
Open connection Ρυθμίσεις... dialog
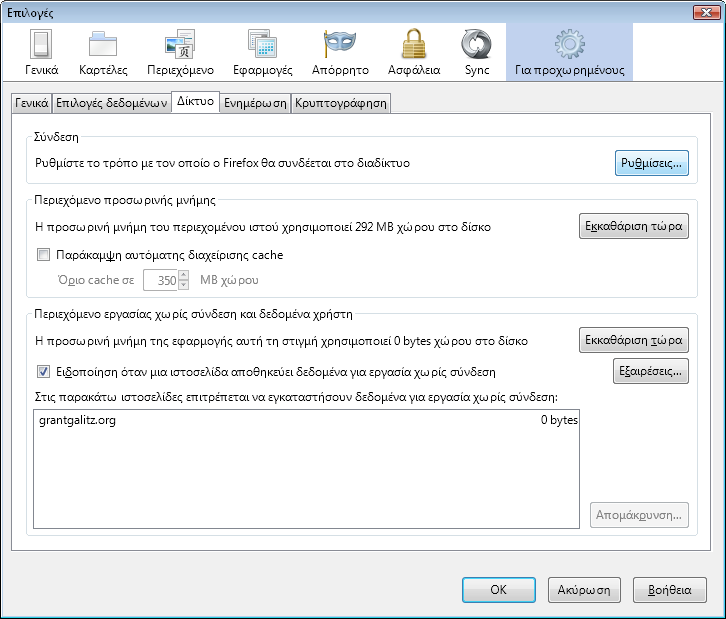tap(651, 163)
